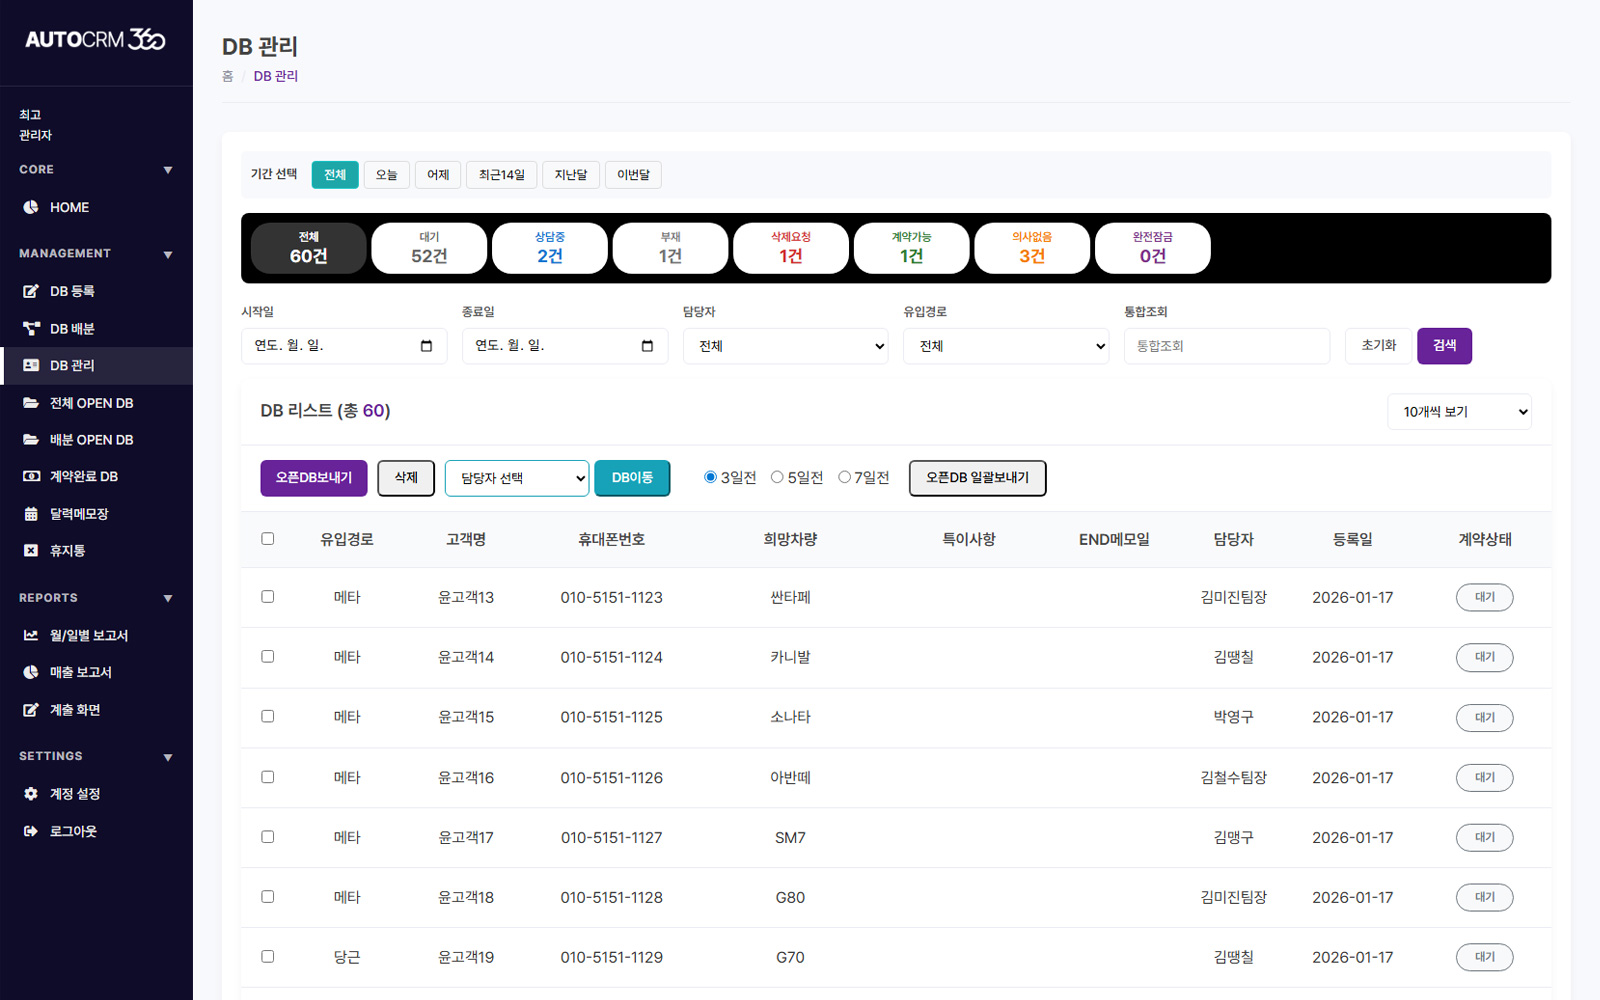Check the select-all checkbox in table header

click(x=267, y=539)
